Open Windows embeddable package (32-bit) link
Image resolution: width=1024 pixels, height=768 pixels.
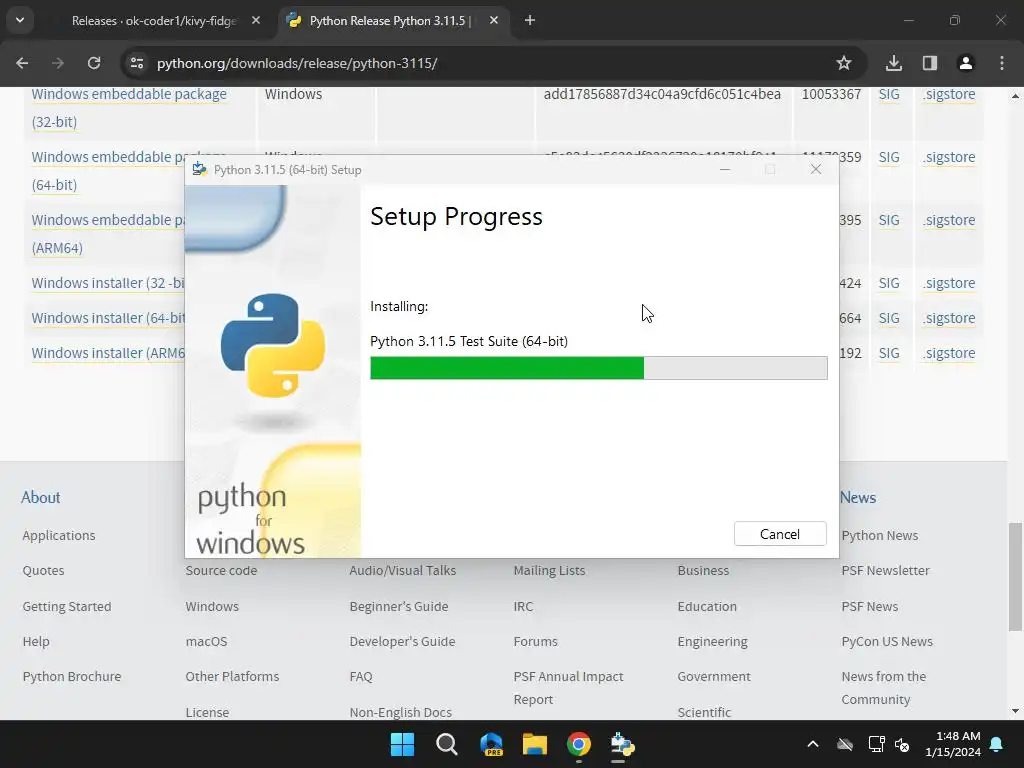click(x=129, y=108)
